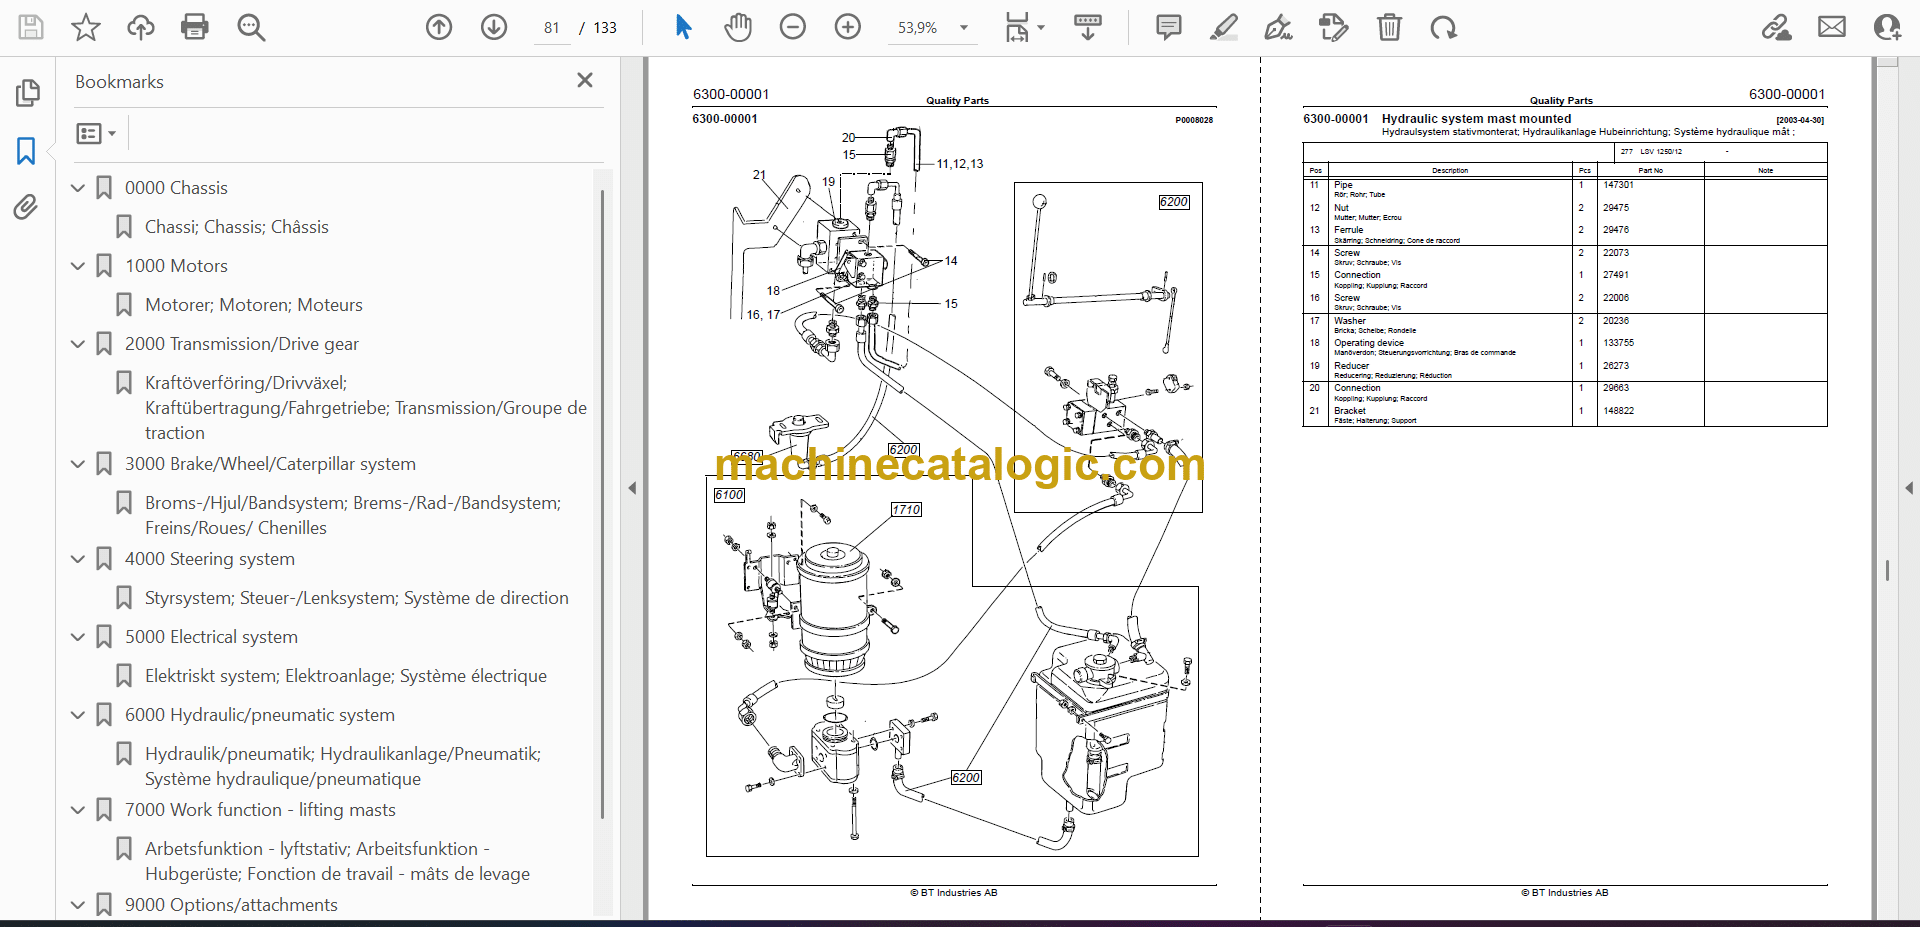Collapse the 4000 Steering system bookmark

(78, 559)
